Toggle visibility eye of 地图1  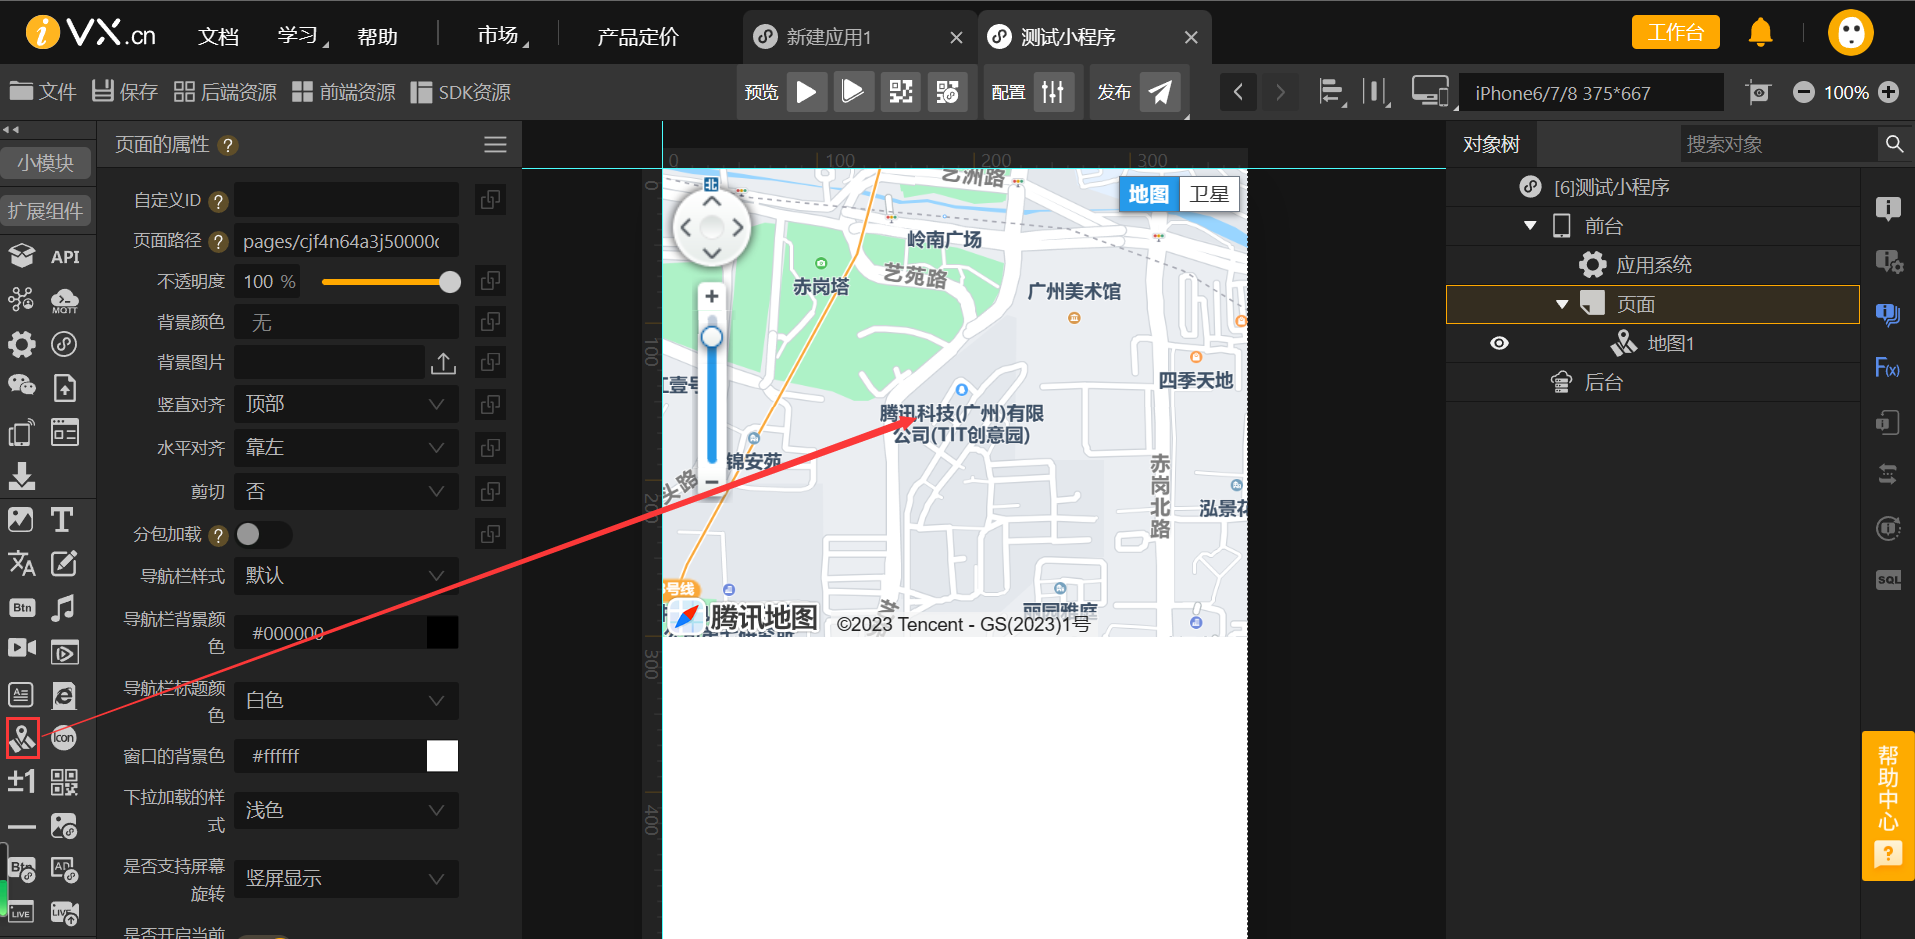(x=1499, y=343)
